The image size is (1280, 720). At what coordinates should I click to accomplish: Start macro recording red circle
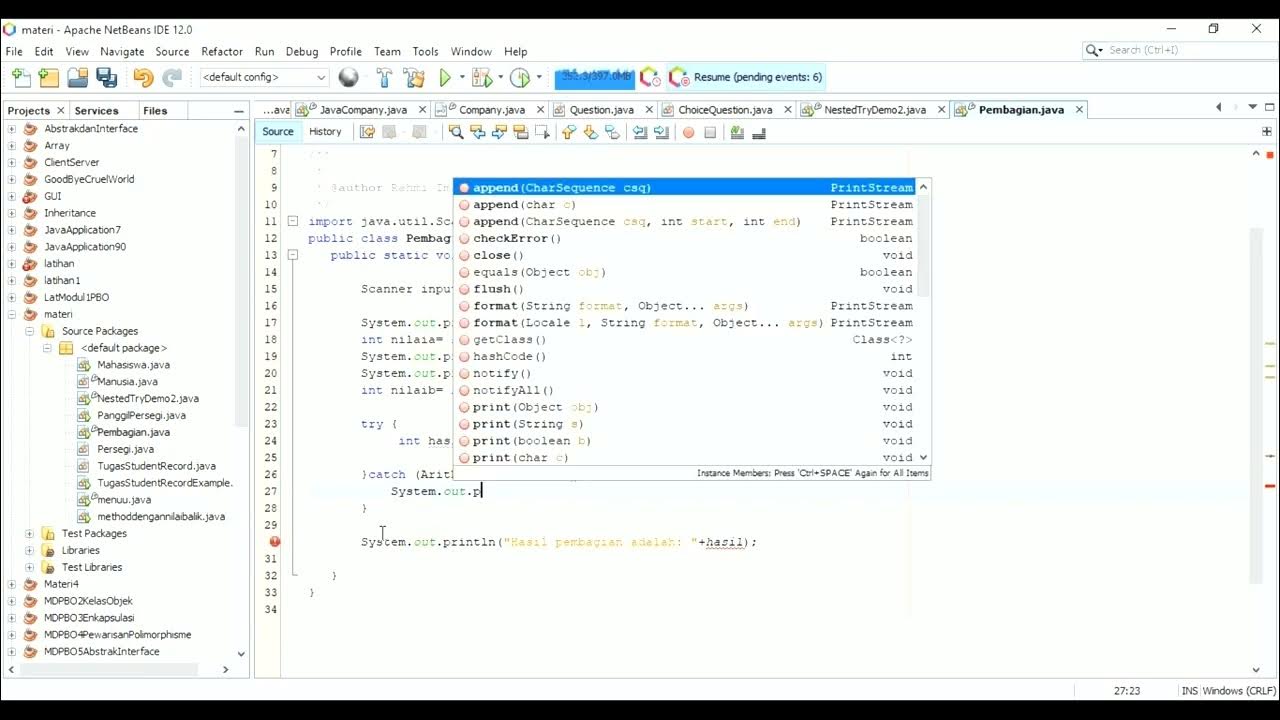click(x=688, y=132)
